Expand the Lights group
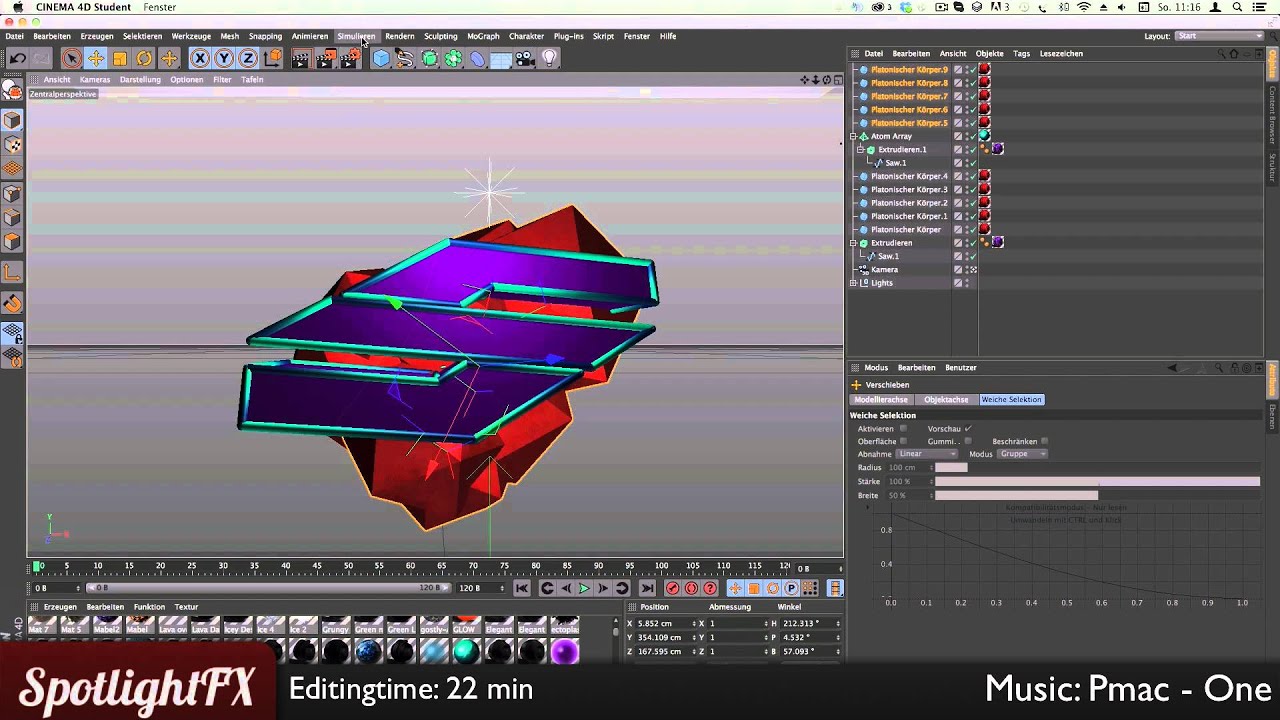Image resolution: width=1280 pixels, height=720 pixels. pos(853,283)
